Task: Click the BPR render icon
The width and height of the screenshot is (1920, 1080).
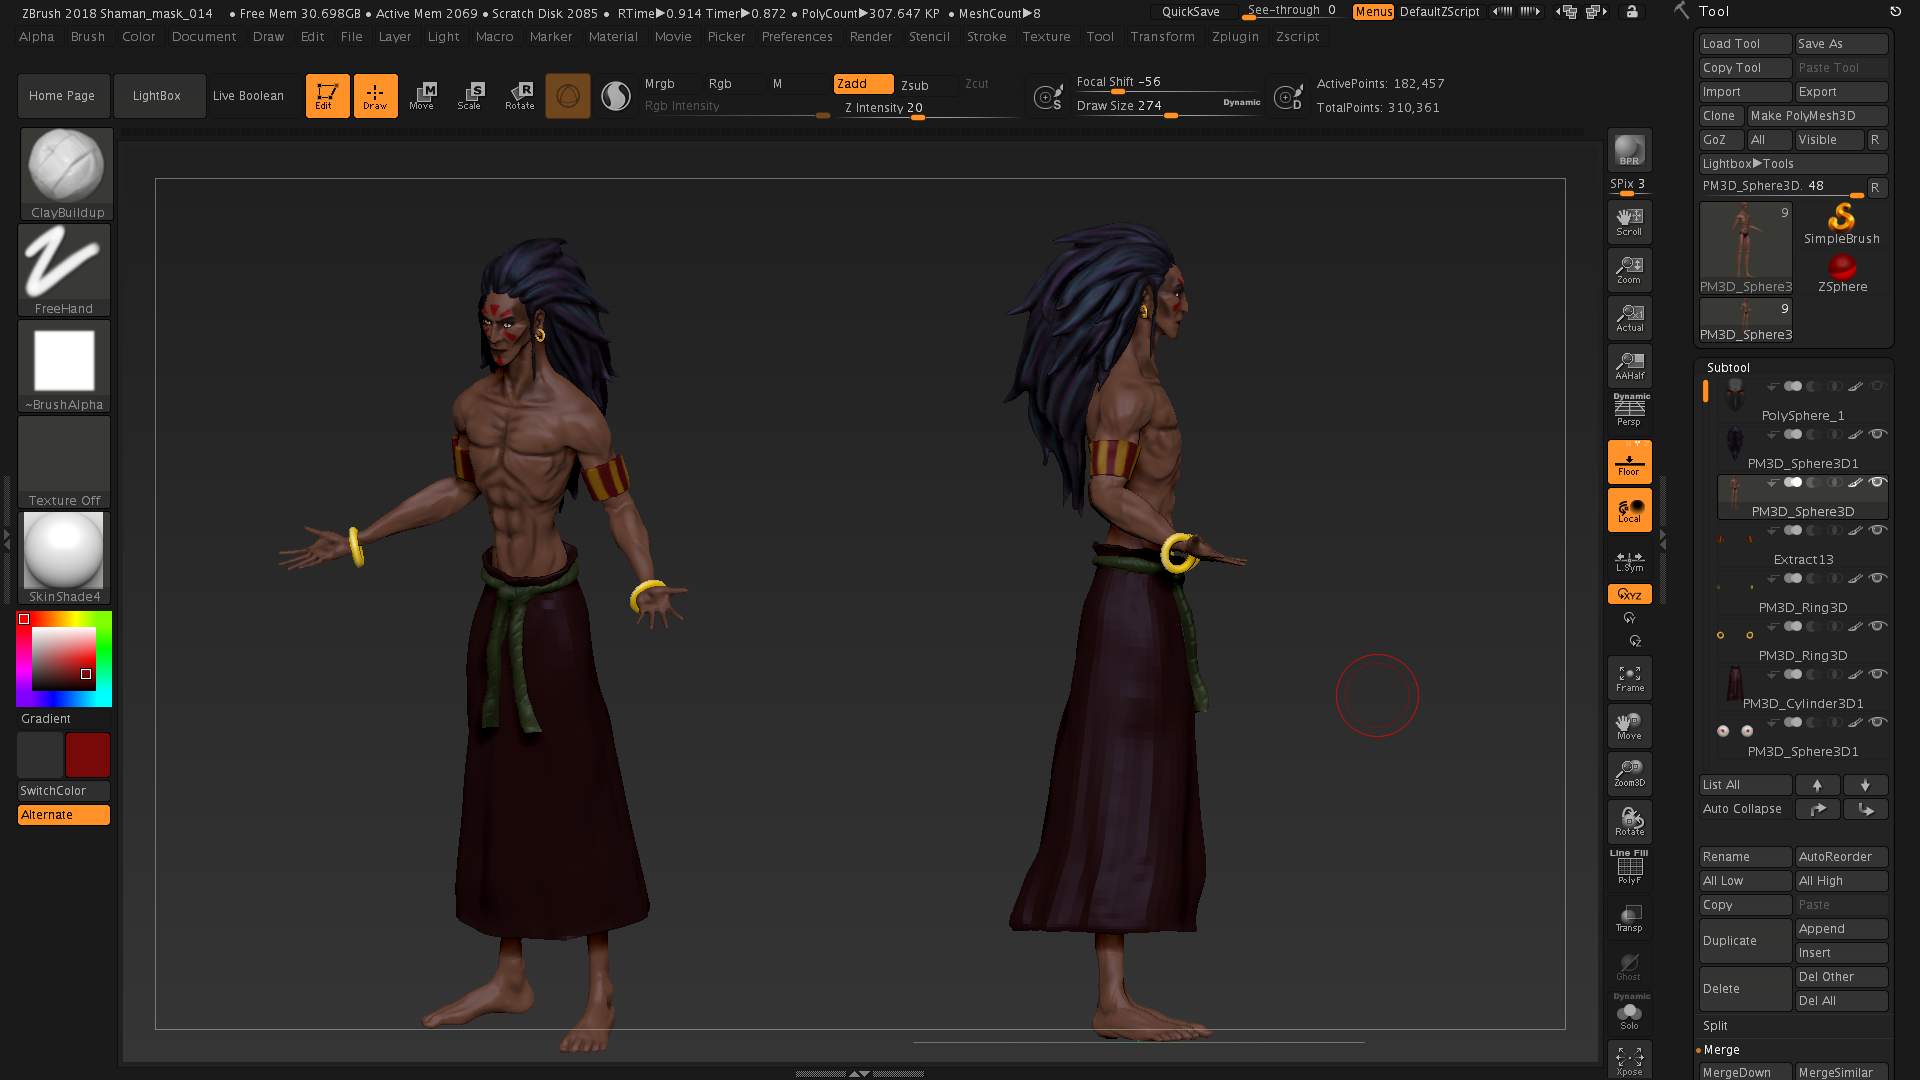Action: [1629, 151]
